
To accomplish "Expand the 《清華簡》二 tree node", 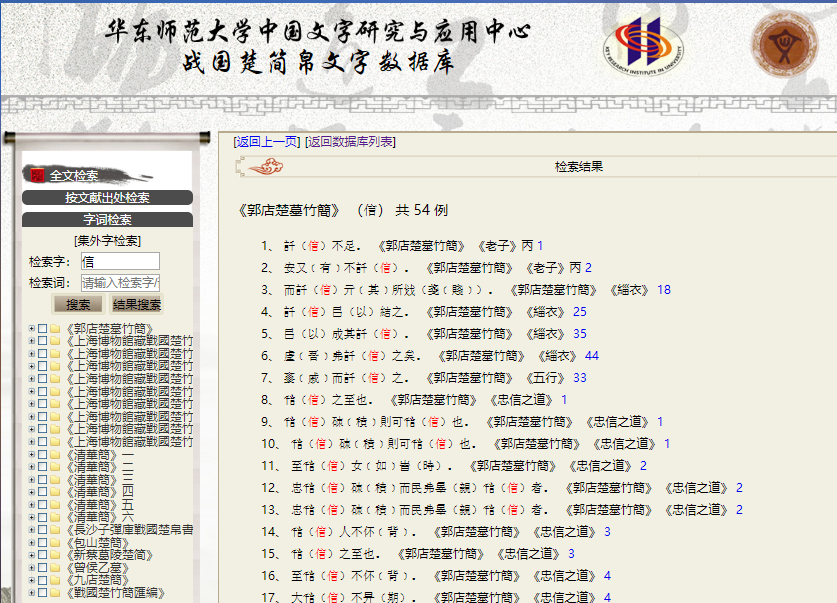I will point(31,467).
